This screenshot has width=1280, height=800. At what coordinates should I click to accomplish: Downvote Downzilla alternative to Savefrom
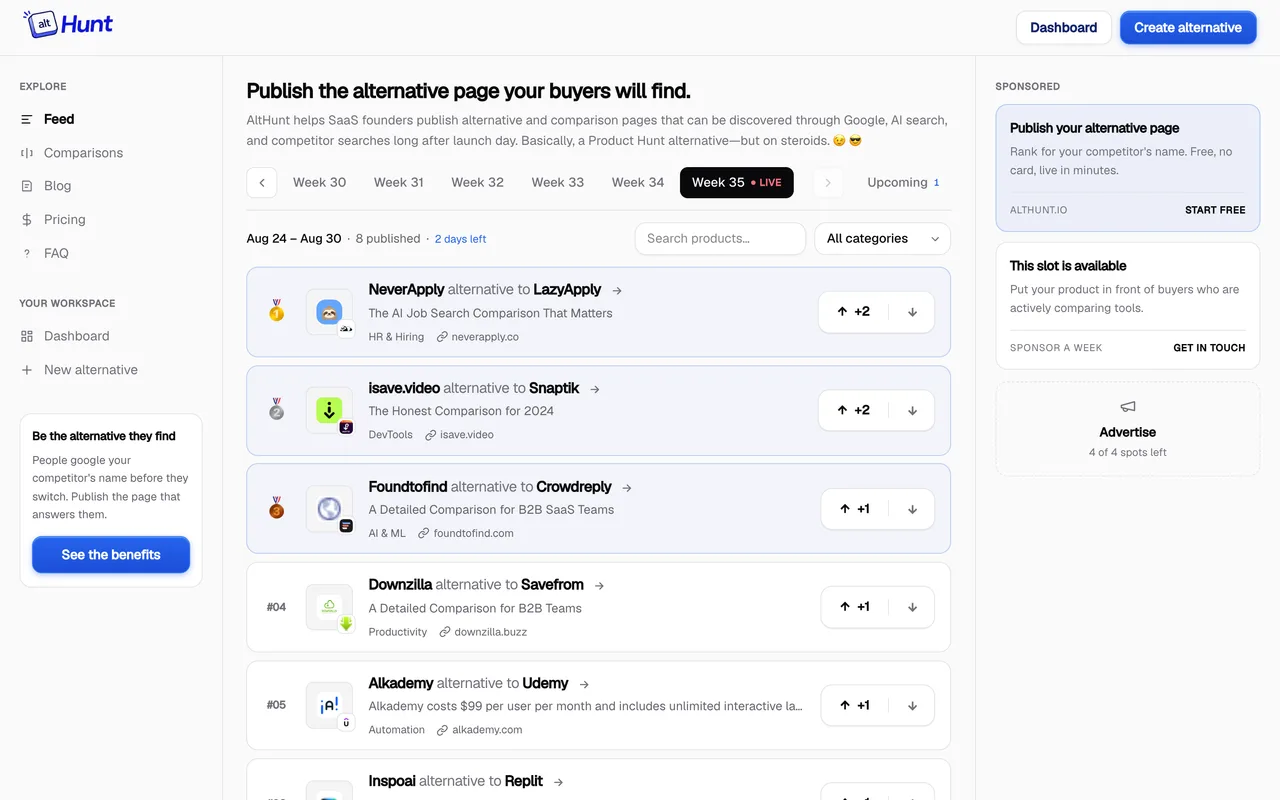(x=912, y=607)
